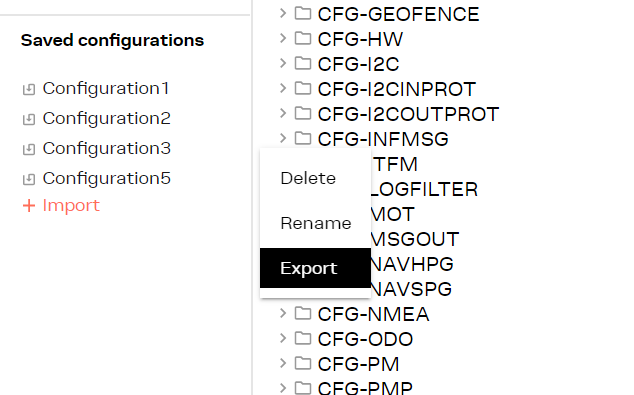Click the CFG-GEOFENCE folder icon
Viewport: 634px width, 395px height.
pyautogui.click(x=303, y=13)
